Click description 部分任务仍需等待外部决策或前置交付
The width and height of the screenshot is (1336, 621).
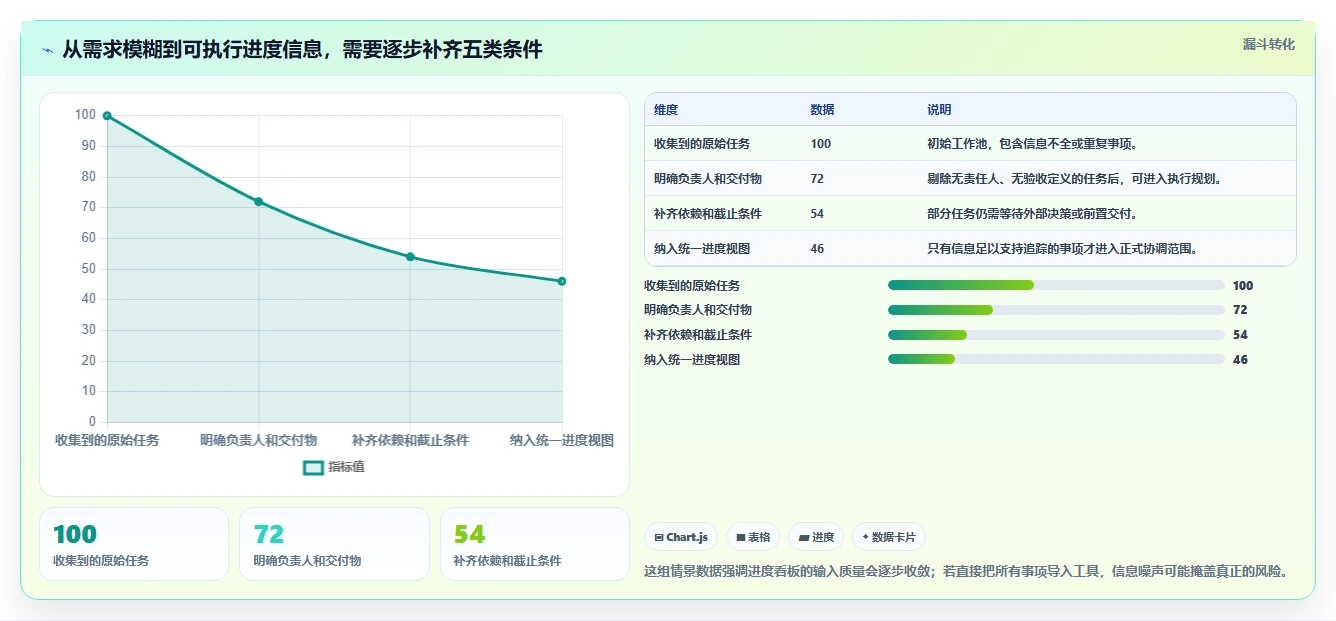pyautogui.click(x=1032, y=214)
